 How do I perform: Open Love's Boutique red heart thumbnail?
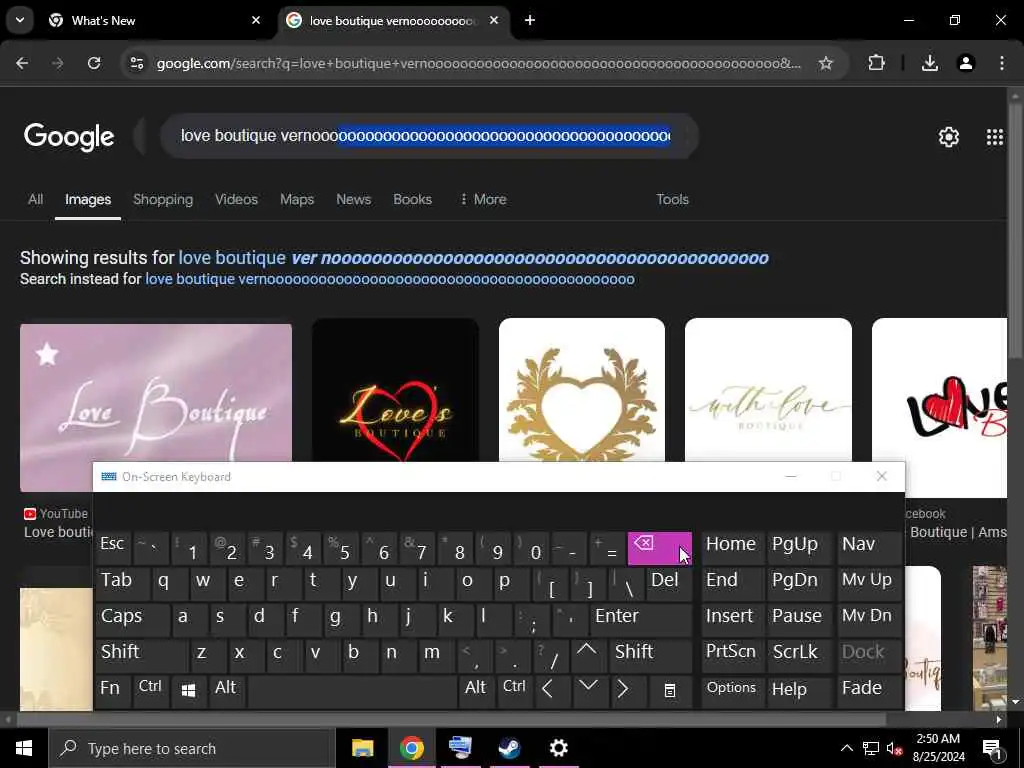click(395, 390)
